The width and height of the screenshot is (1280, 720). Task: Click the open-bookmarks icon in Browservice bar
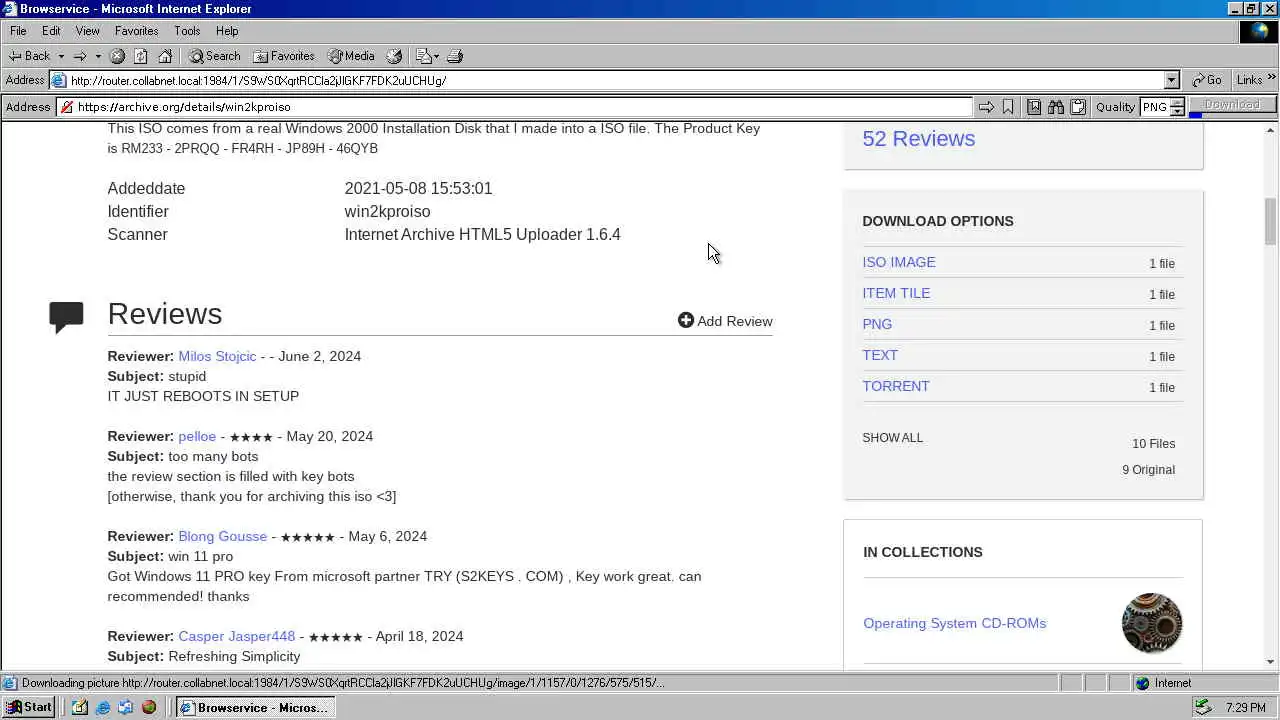point(1034,107)
